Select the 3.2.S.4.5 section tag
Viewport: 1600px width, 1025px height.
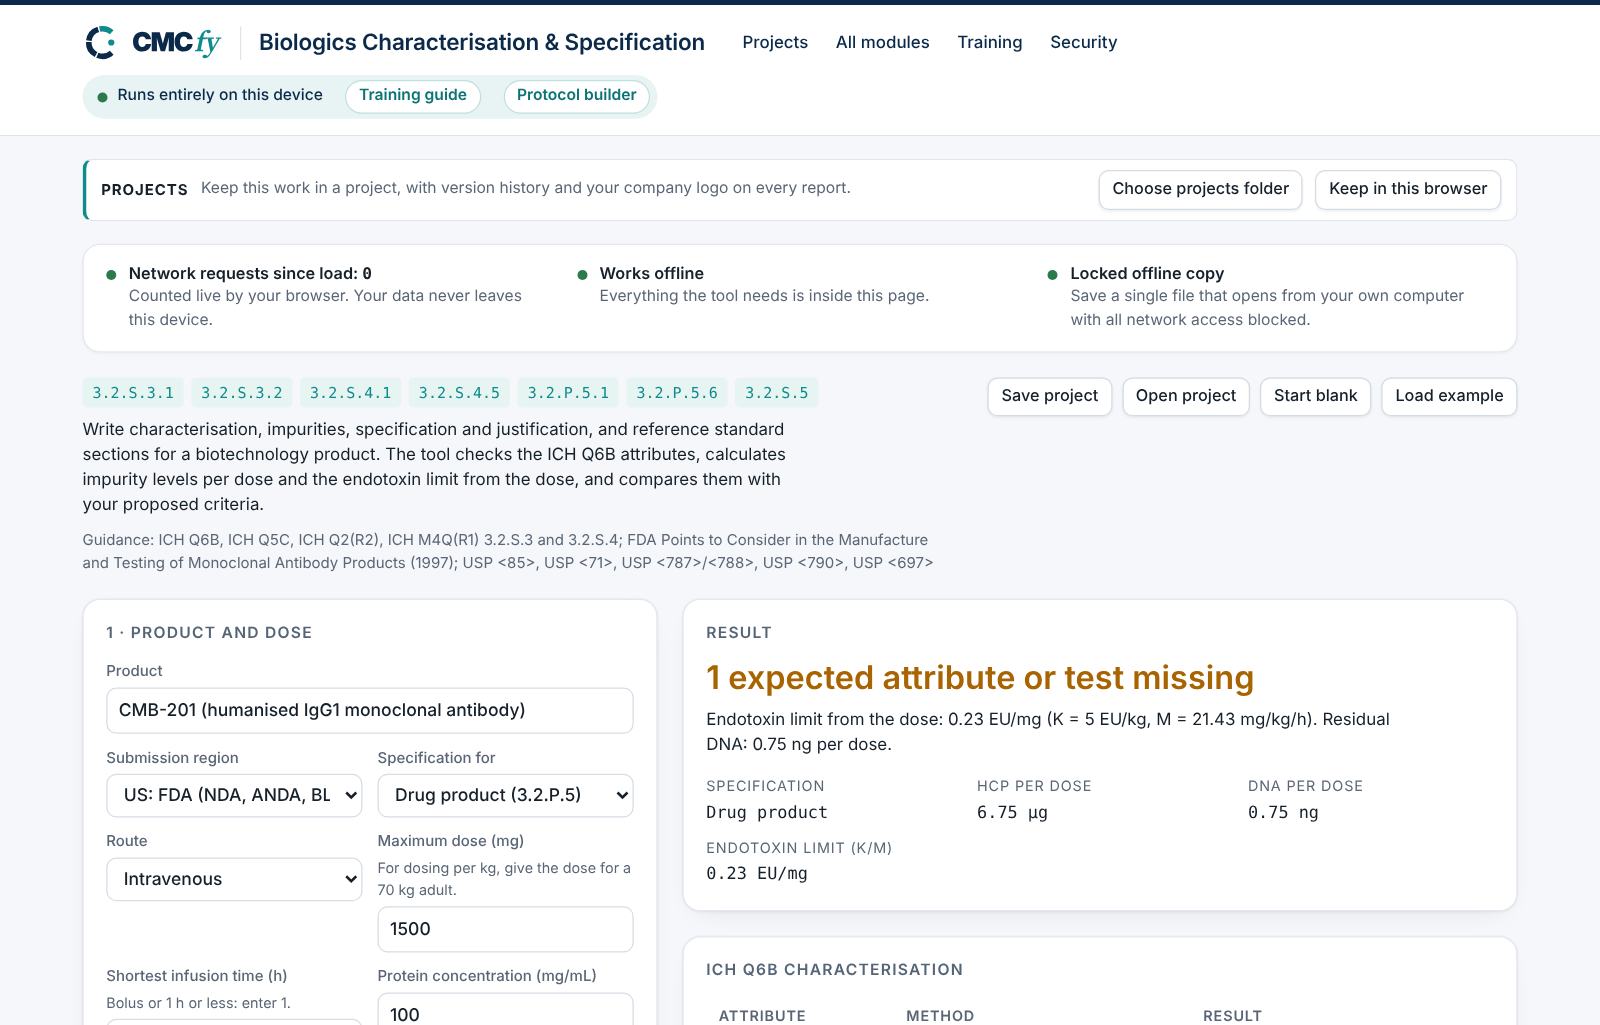coord(459,393)
